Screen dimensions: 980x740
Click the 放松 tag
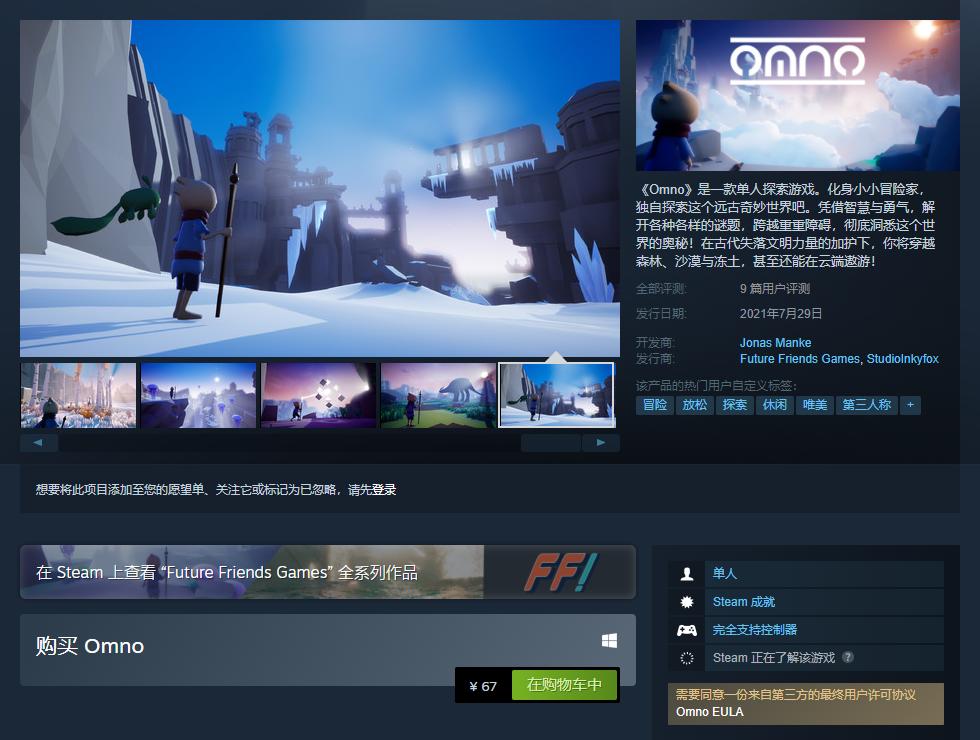pos(694,405)
